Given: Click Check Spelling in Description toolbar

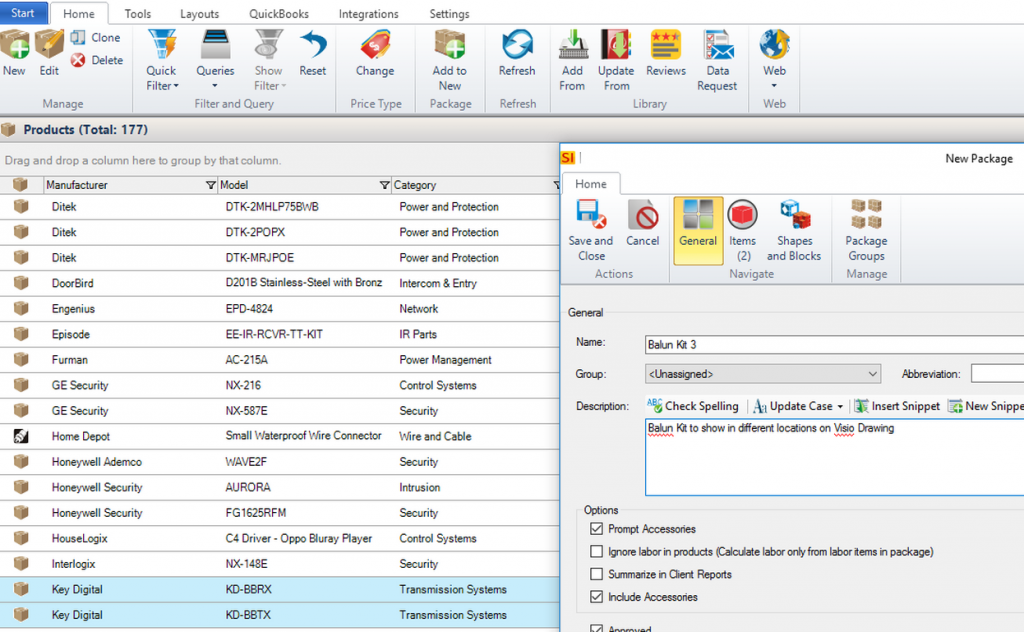Looking at the screenshot, I should tap(692, 406).
